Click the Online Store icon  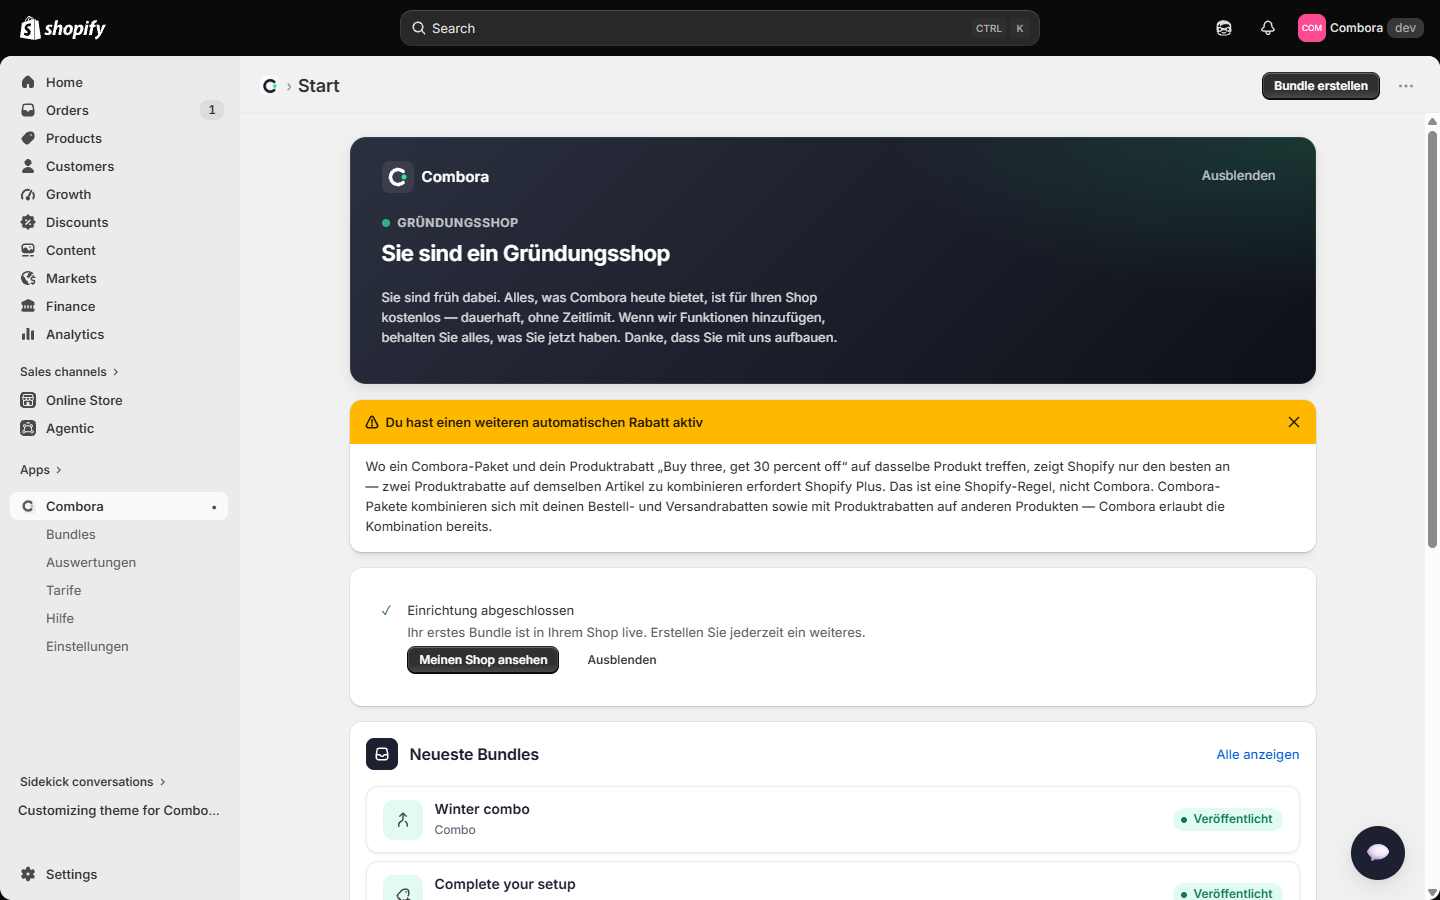pyautogui.click(x=28, y=400)
